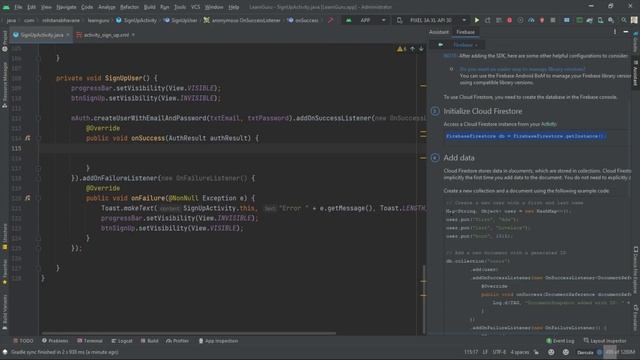Click Assistant panel options (three dots) icon
The height and width of the screenshot is (360, 640).
615,32
